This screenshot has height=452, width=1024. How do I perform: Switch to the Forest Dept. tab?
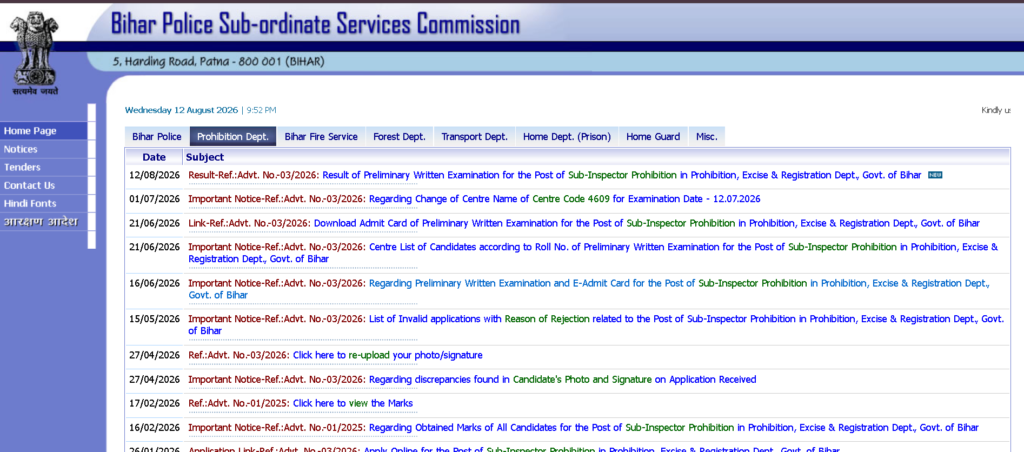pos(399,137)
